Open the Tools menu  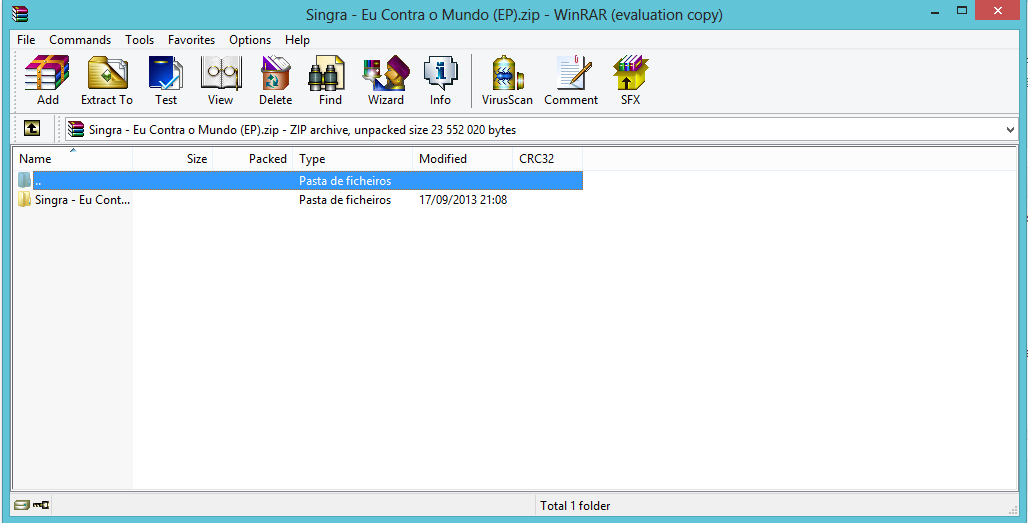[140, 40]
